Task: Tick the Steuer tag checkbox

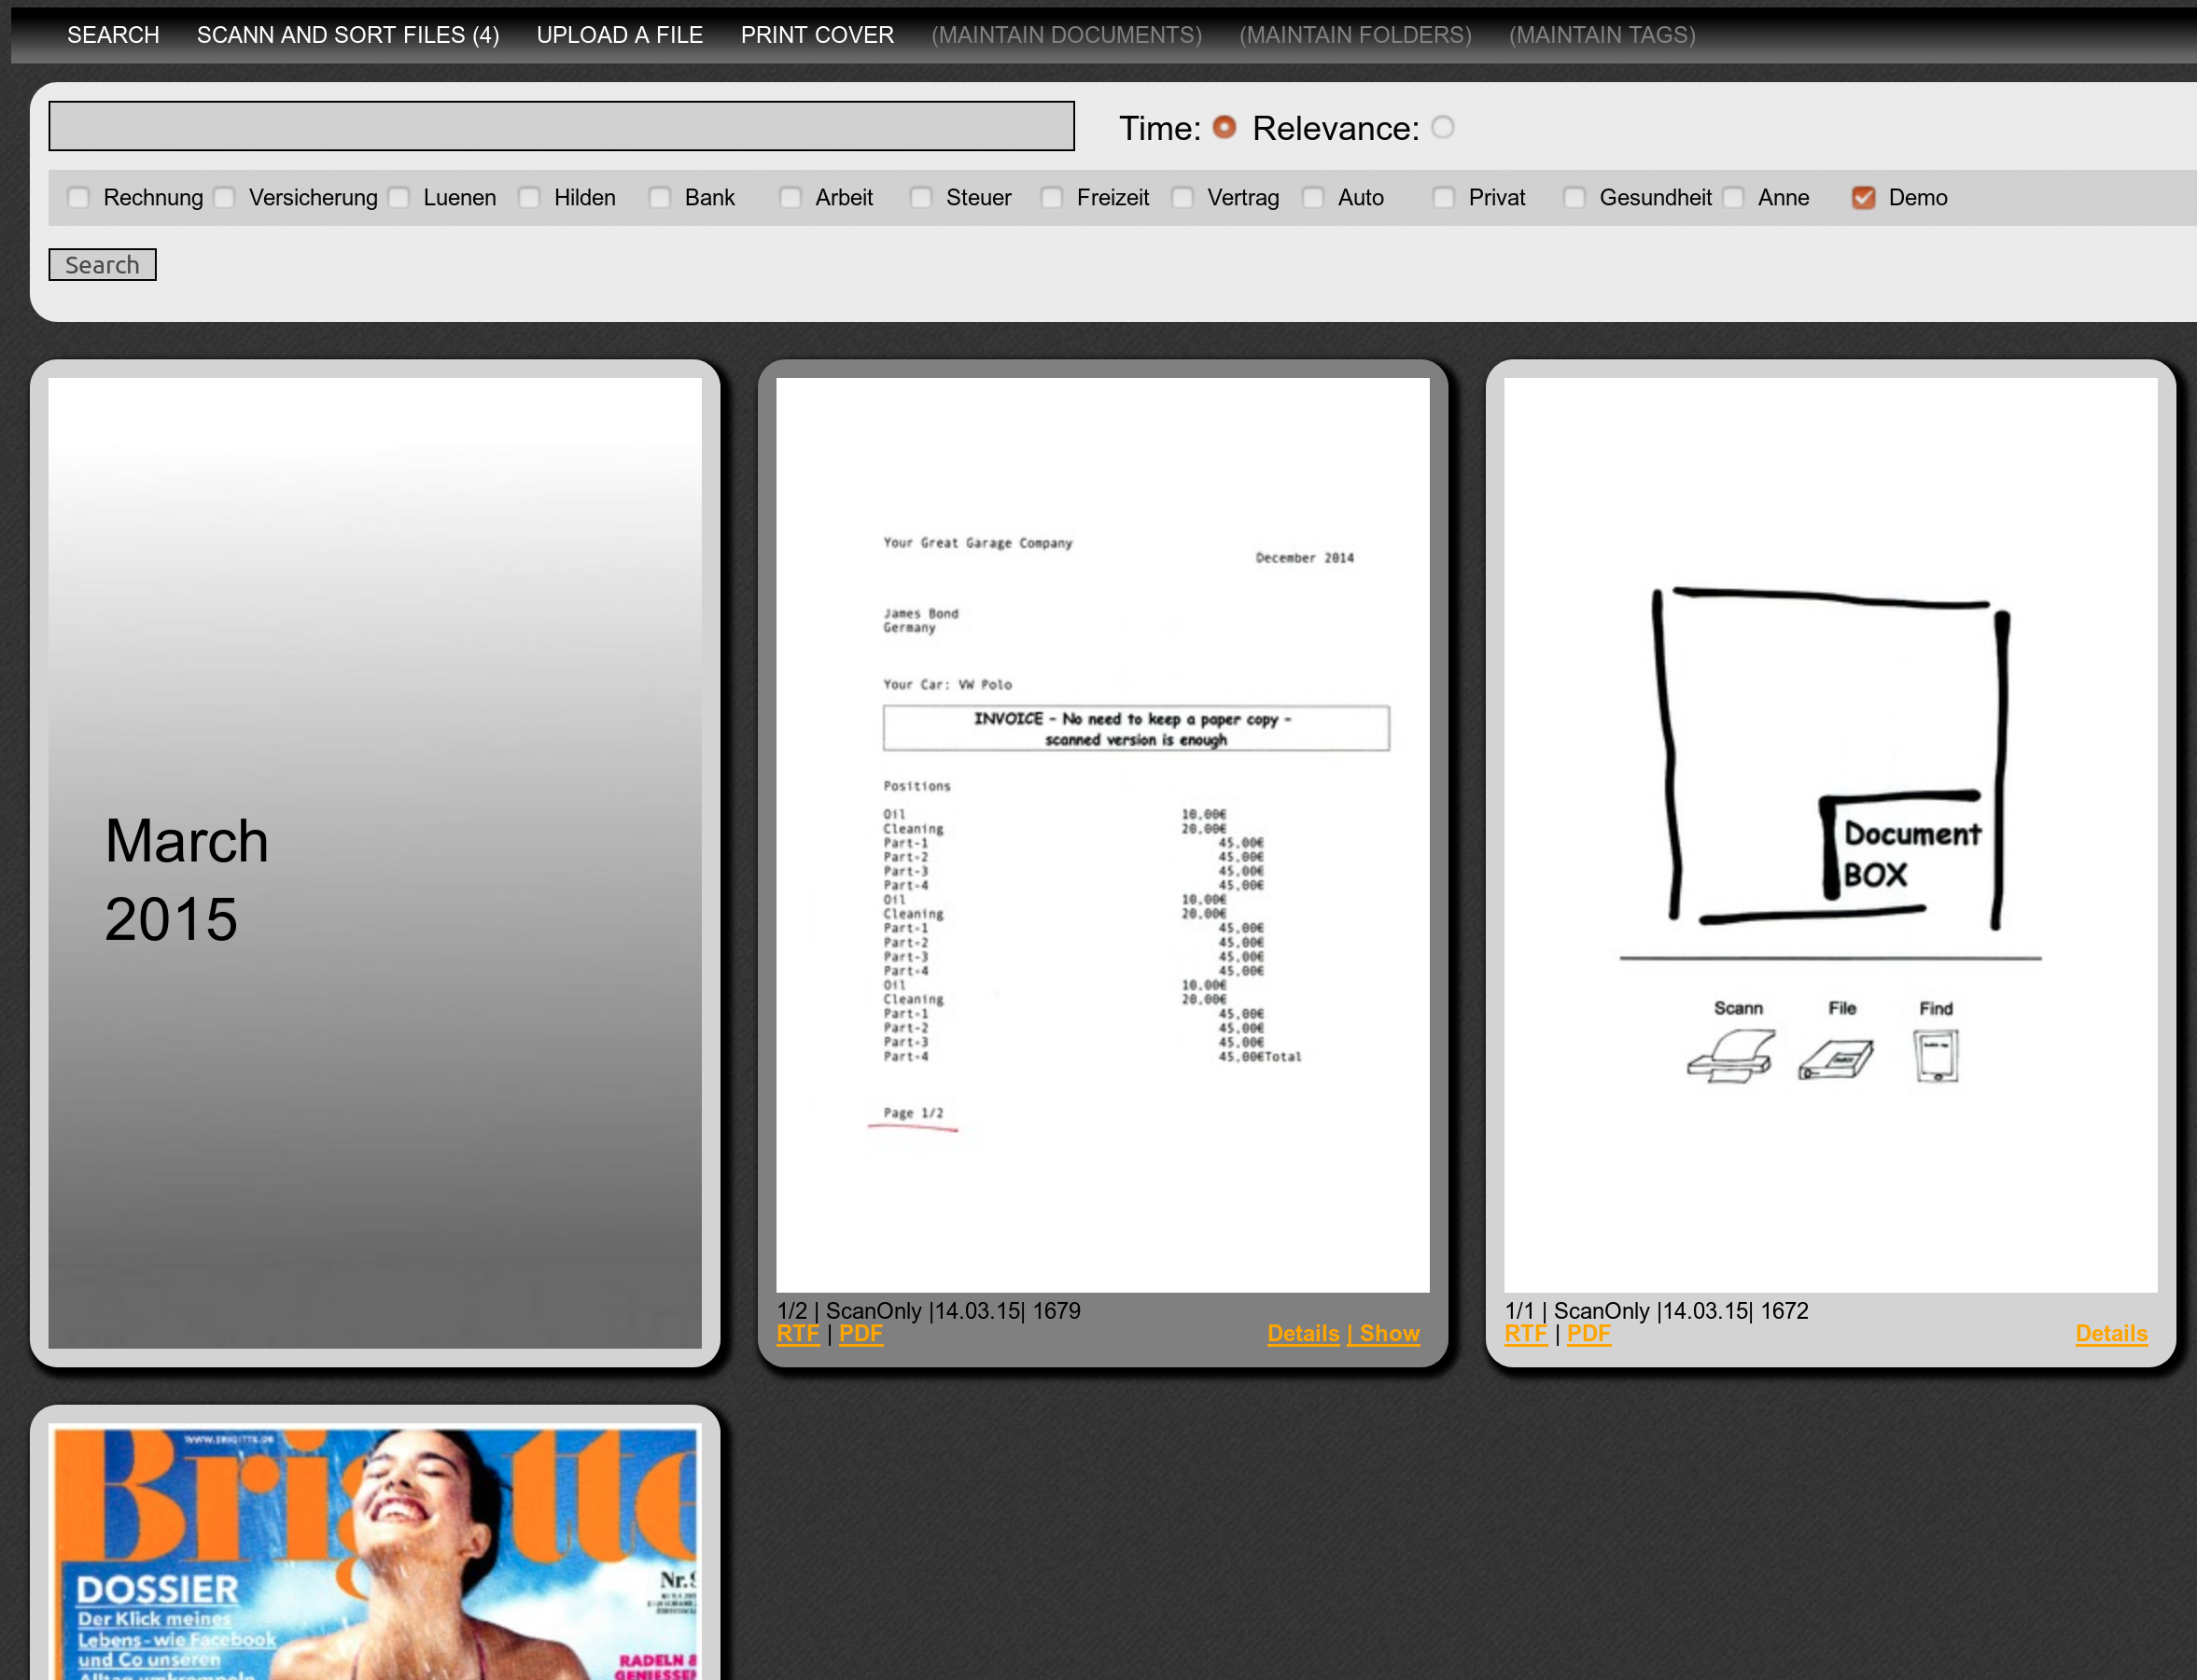Action: click(x=920, y=197)
